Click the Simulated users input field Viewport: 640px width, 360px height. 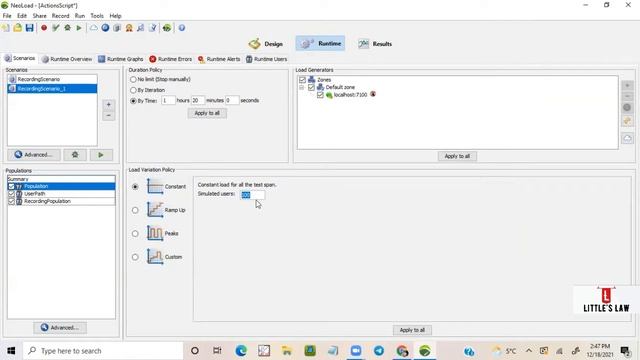coord(252,195)
